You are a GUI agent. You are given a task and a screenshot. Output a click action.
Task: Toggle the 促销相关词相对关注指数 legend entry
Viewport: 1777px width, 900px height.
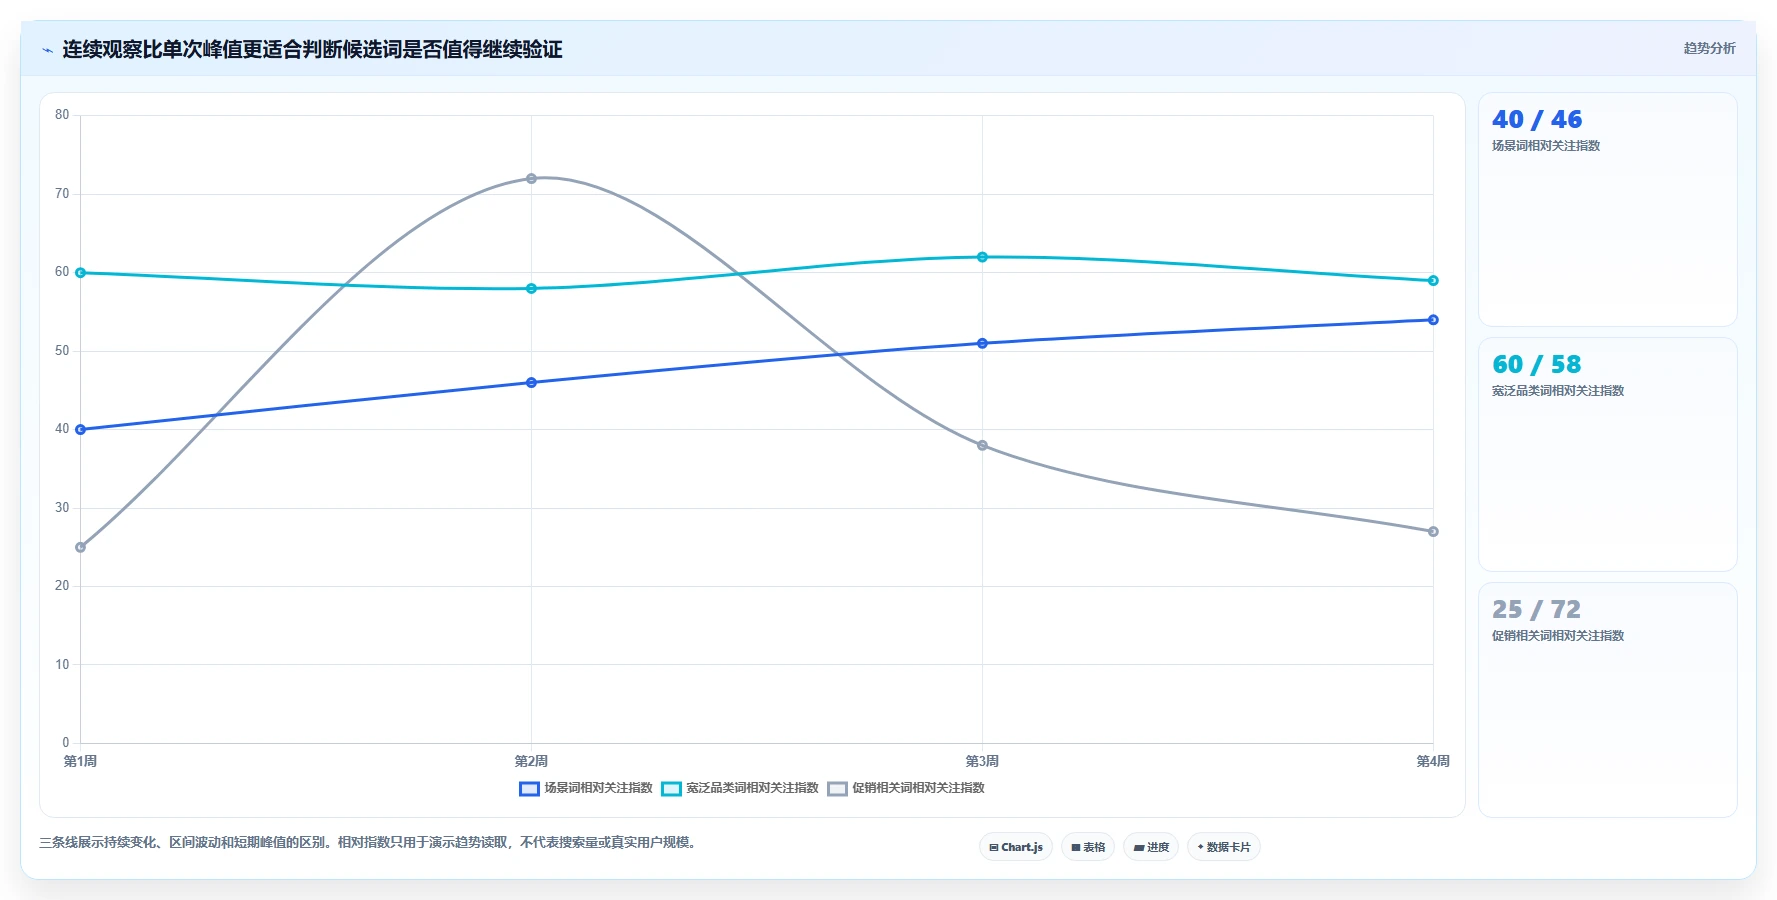click(x=906, y=788)
